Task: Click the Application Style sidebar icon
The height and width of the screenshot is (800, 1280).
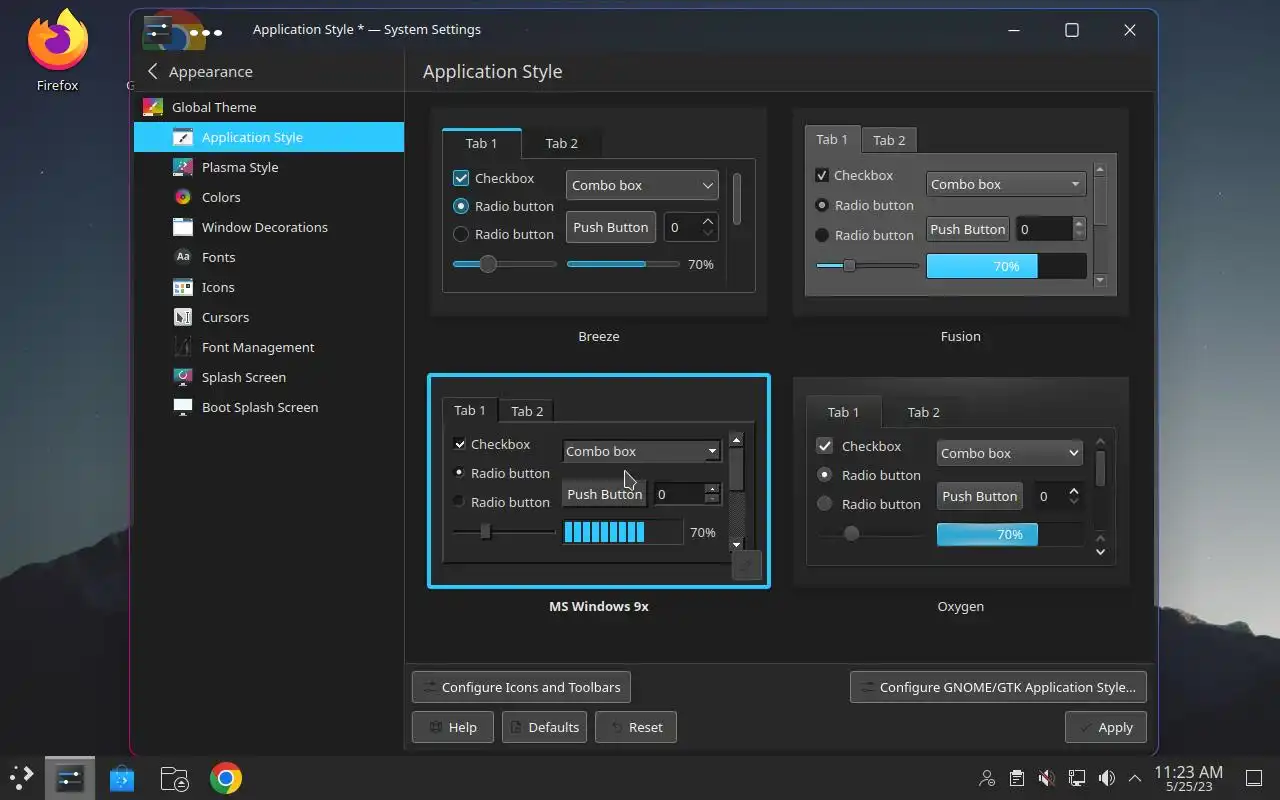Action: click(183, 137)
